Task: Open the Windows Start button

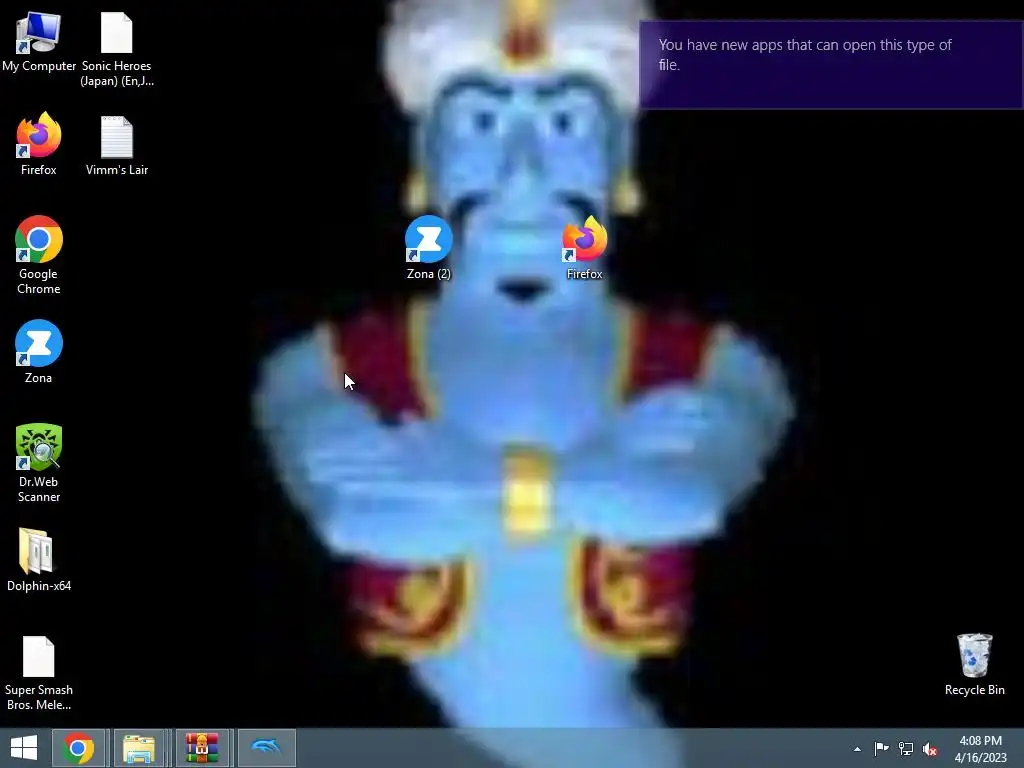Action: point(24,748)
